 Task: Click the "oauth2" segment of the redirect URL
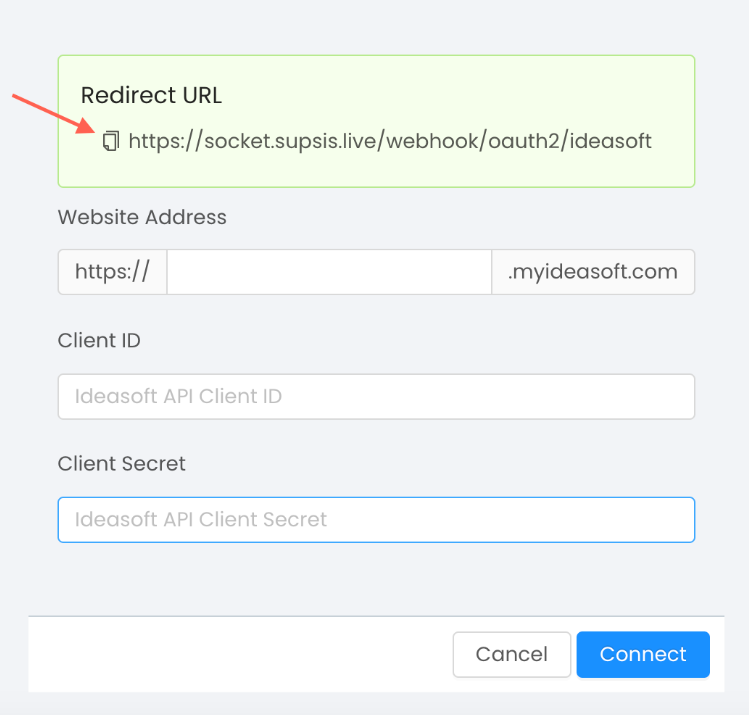523,141
